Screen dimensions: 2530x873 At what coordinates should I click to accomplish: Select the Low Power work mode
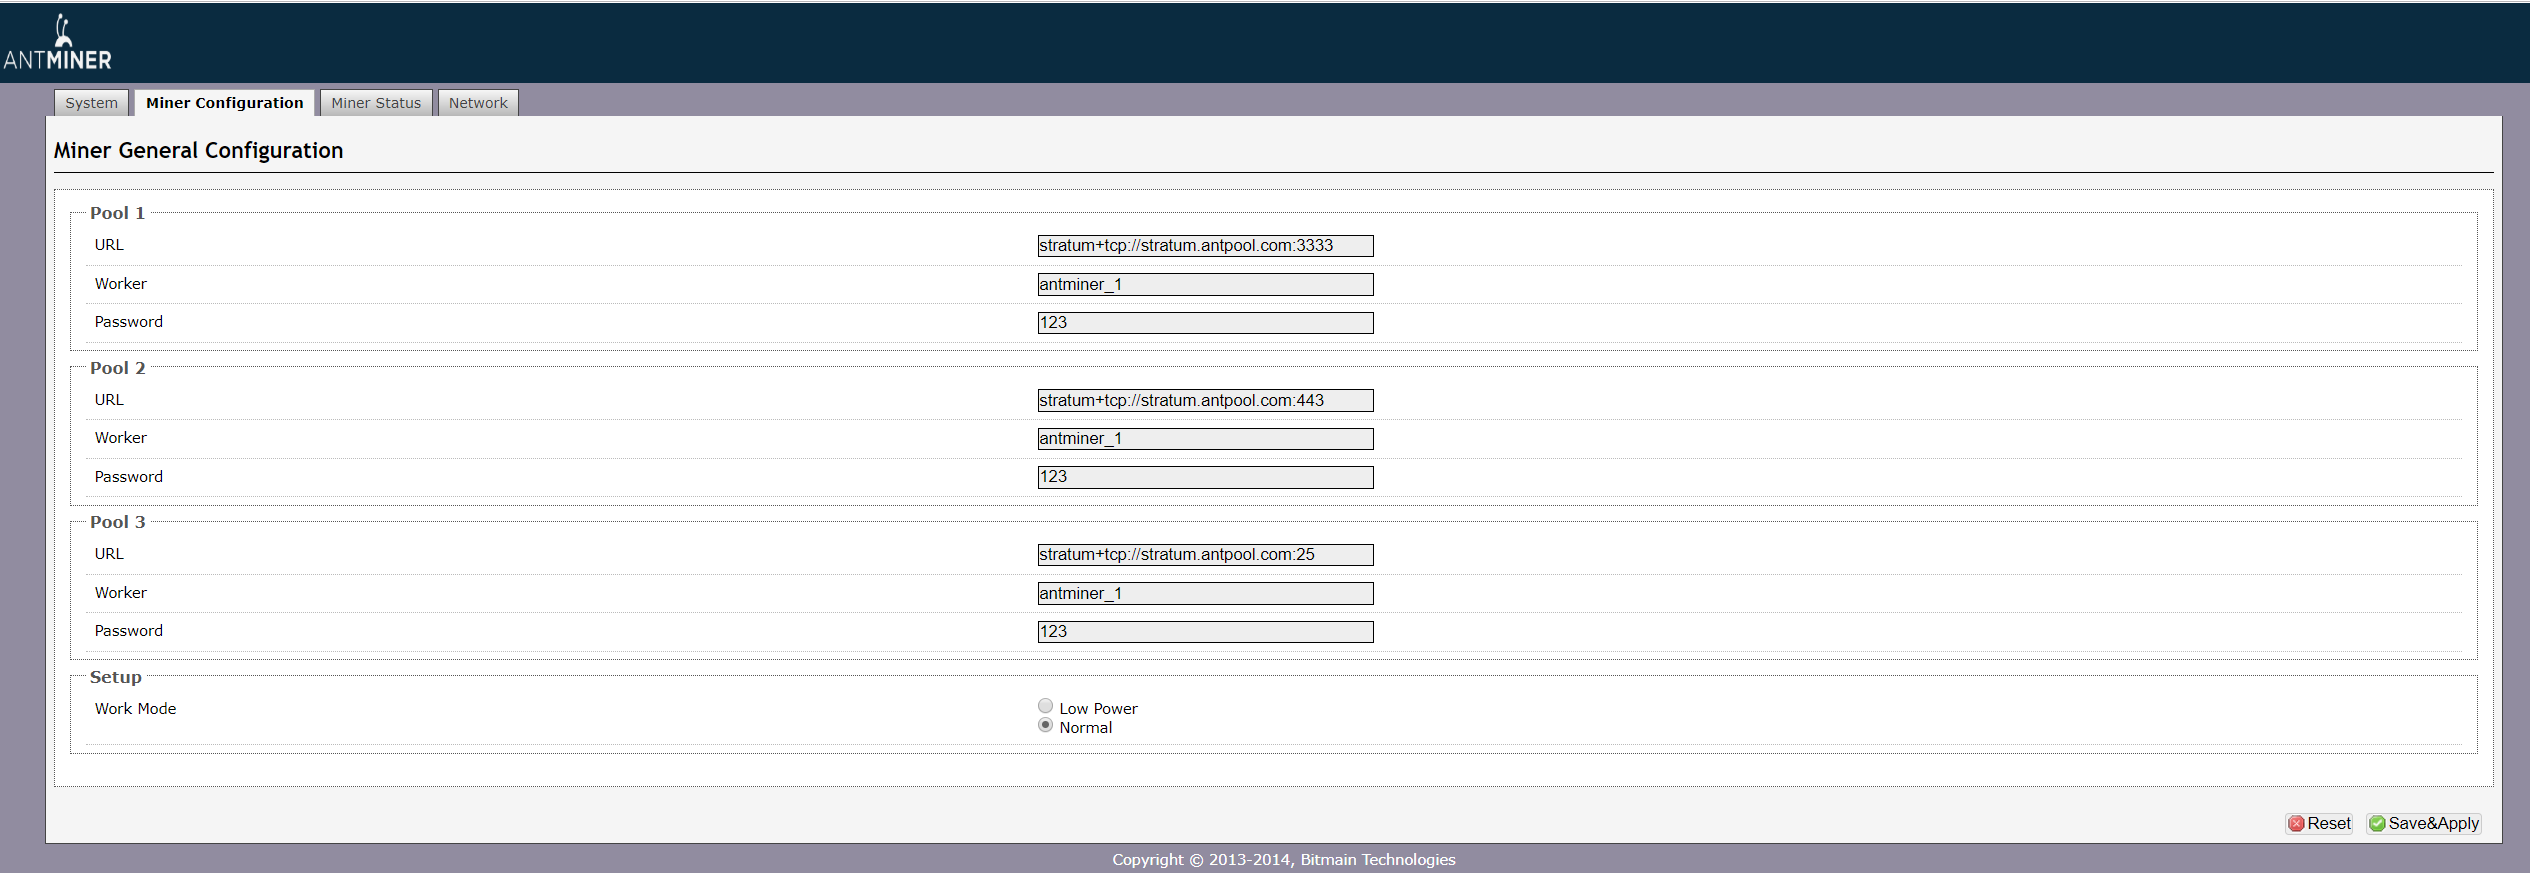click(1045, 706)
